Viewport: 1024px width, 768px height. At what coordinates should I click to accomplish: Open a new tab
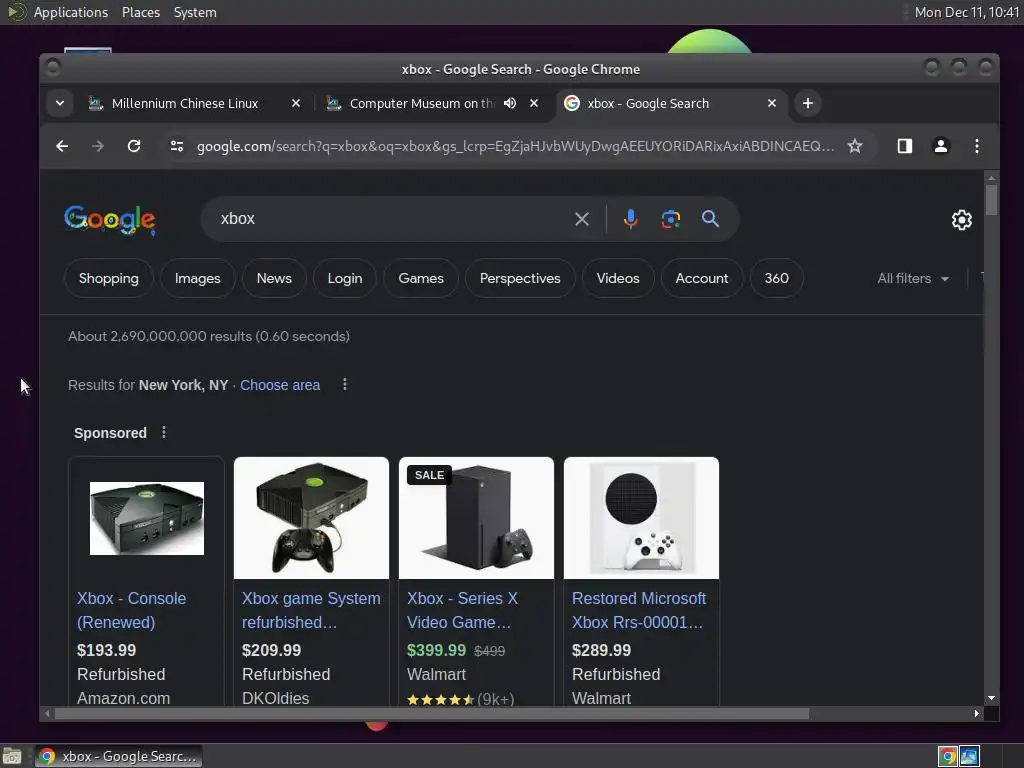coord(808,103)
